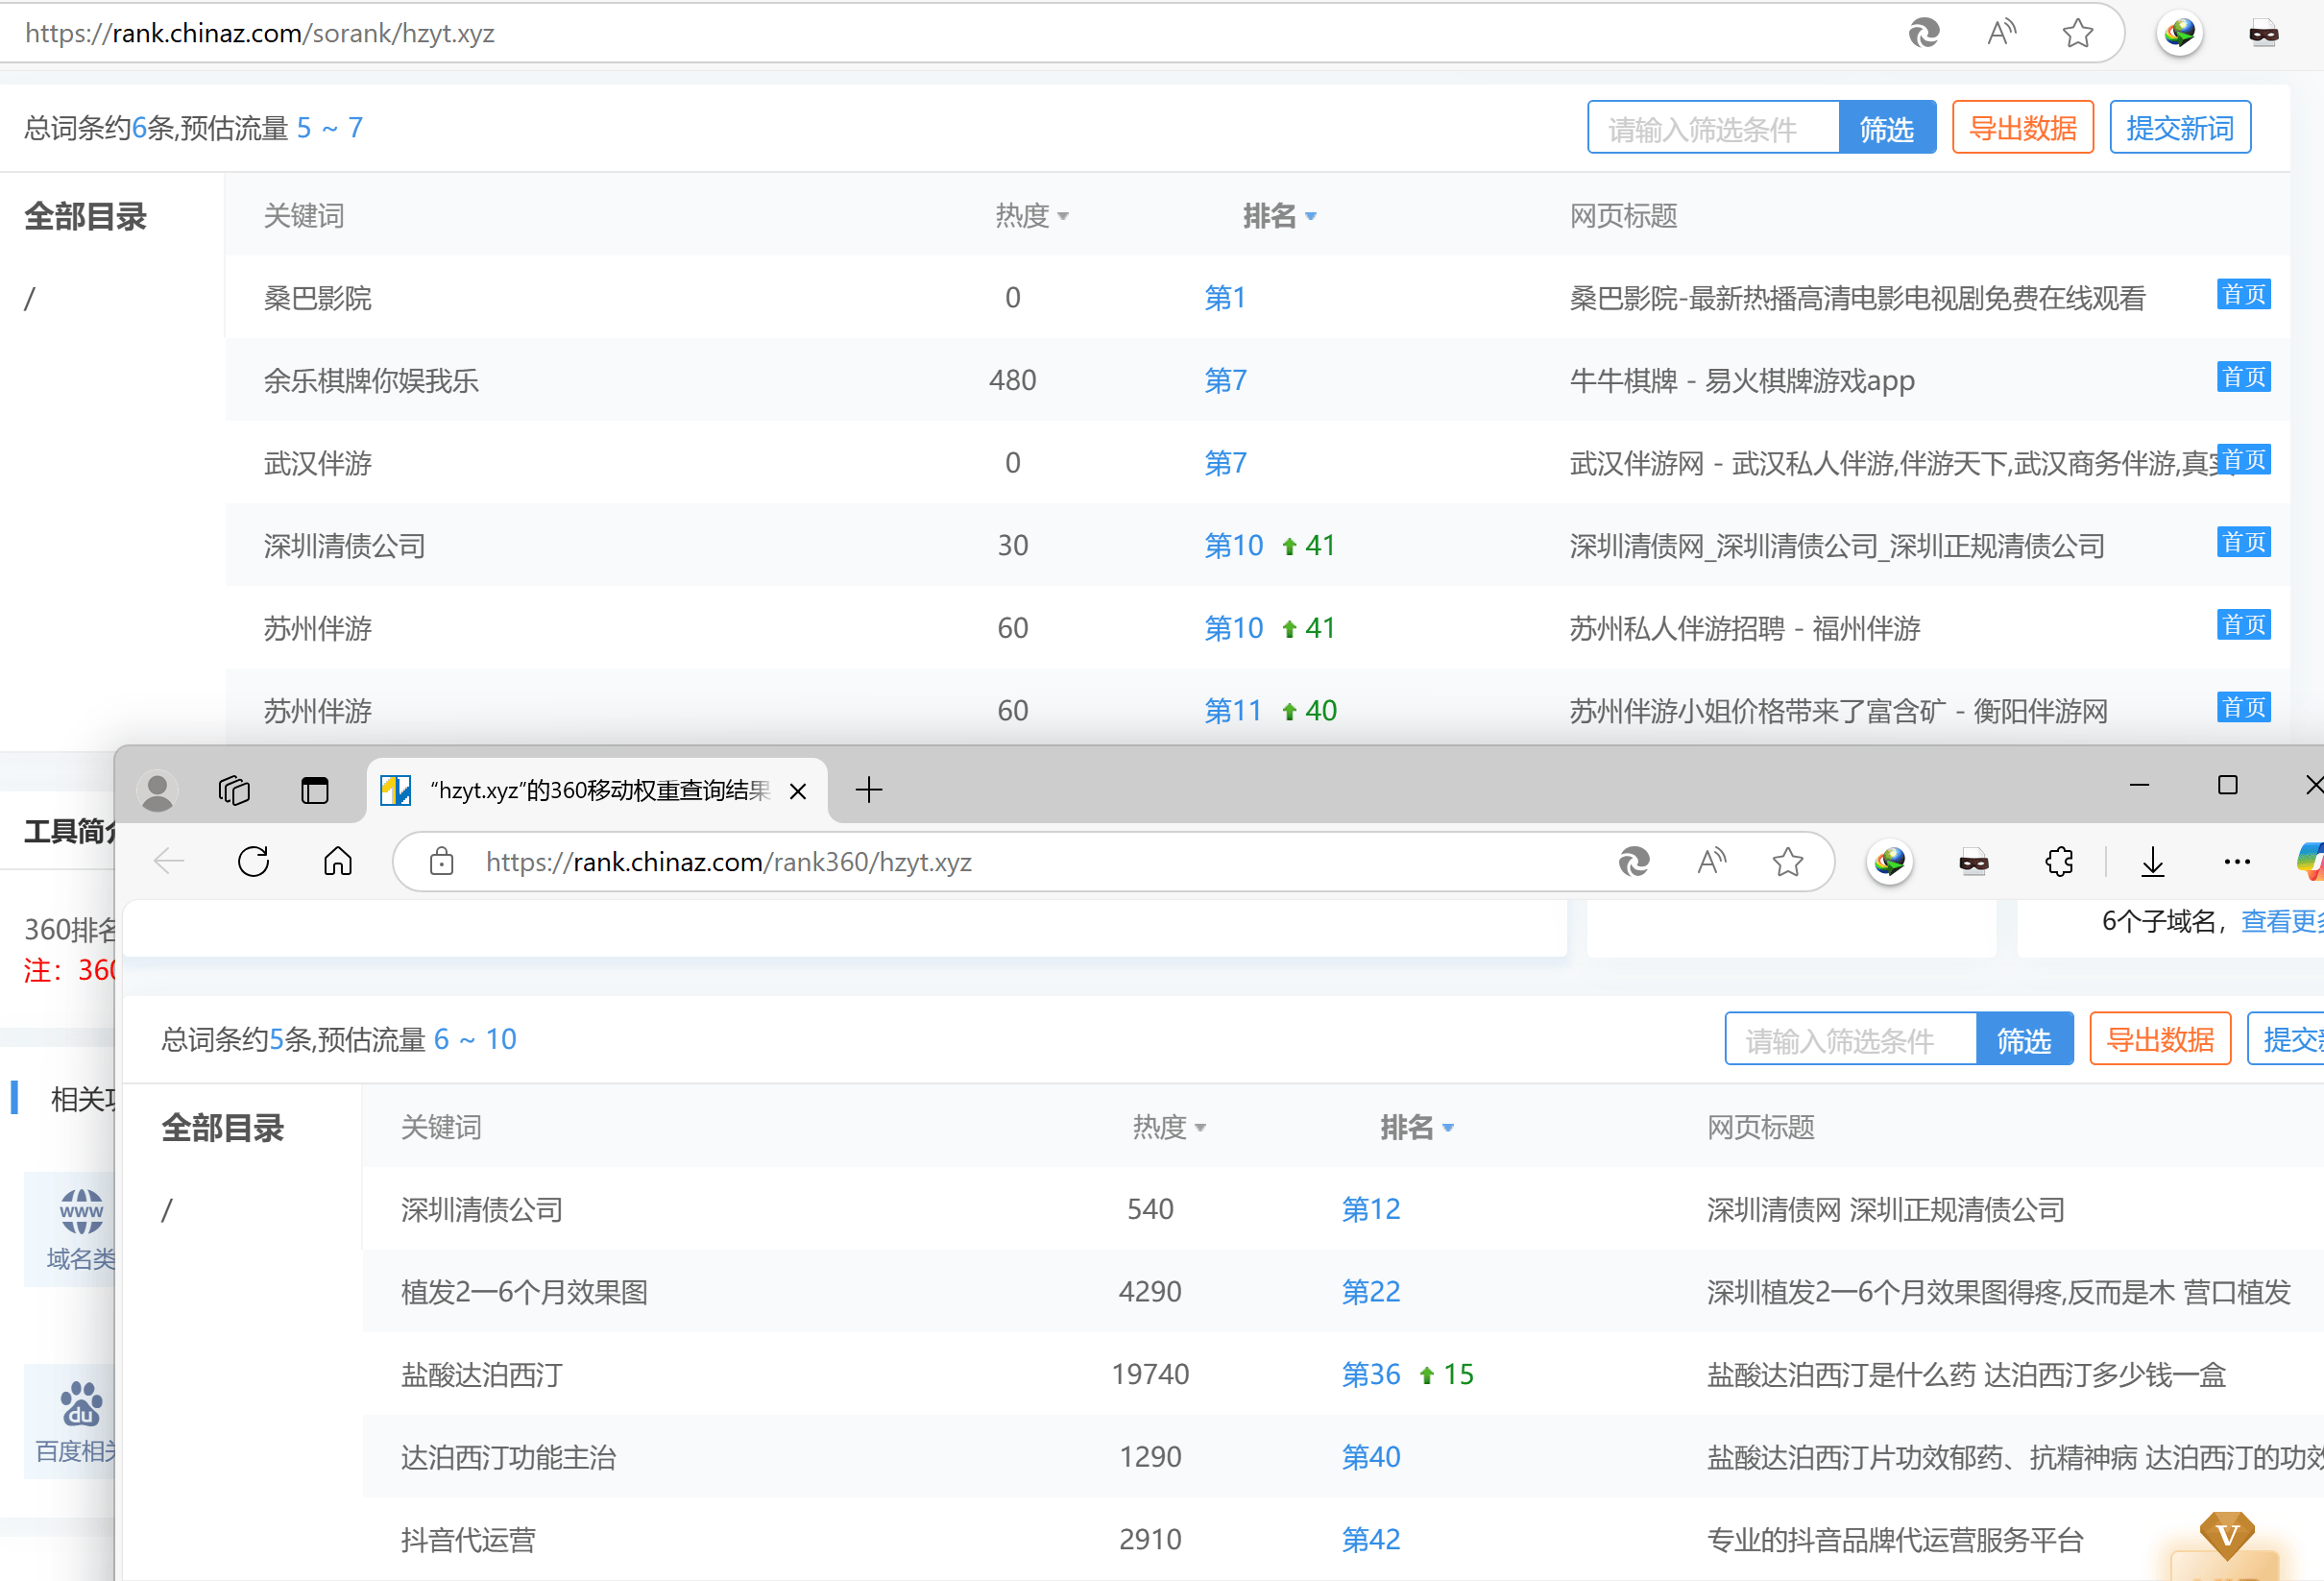View site info lock icon in front address bar
This screenshot has height=1581, width=2324.
click(x=441, y=862)
